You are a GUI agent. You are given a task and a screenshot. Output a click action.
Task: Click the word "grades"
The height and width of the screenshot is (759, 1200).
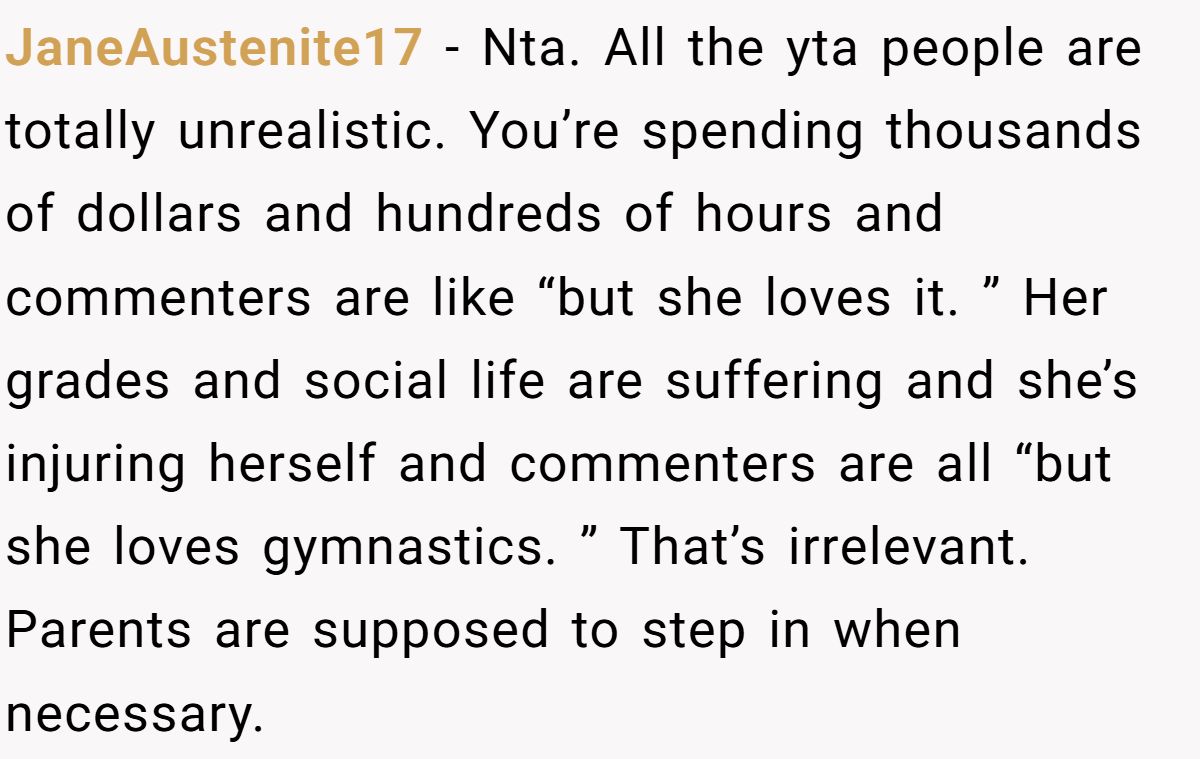pyautogui.click(x=88, y=382)
